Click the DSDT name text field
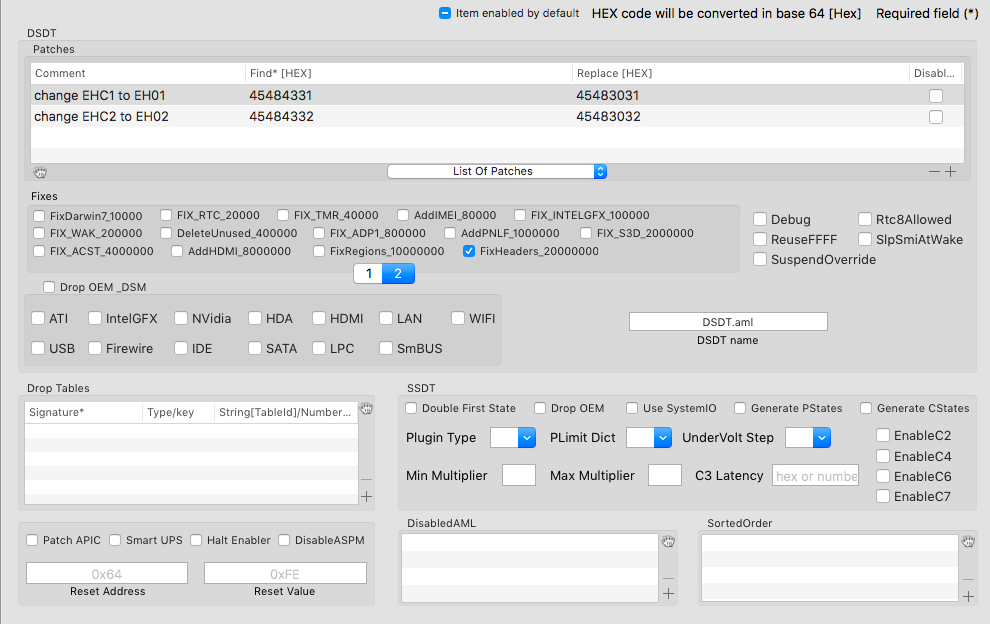Image resolution: width=990 pixels, height=624 pixels. 728,321
